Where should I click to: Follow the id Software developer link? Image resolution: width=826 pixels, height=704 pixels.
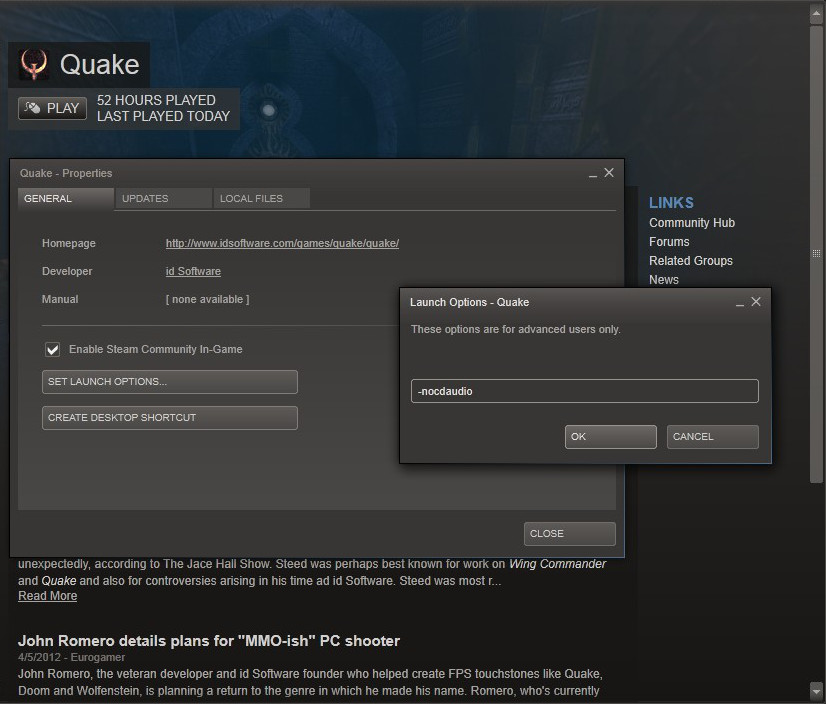(x=193, y=271)
